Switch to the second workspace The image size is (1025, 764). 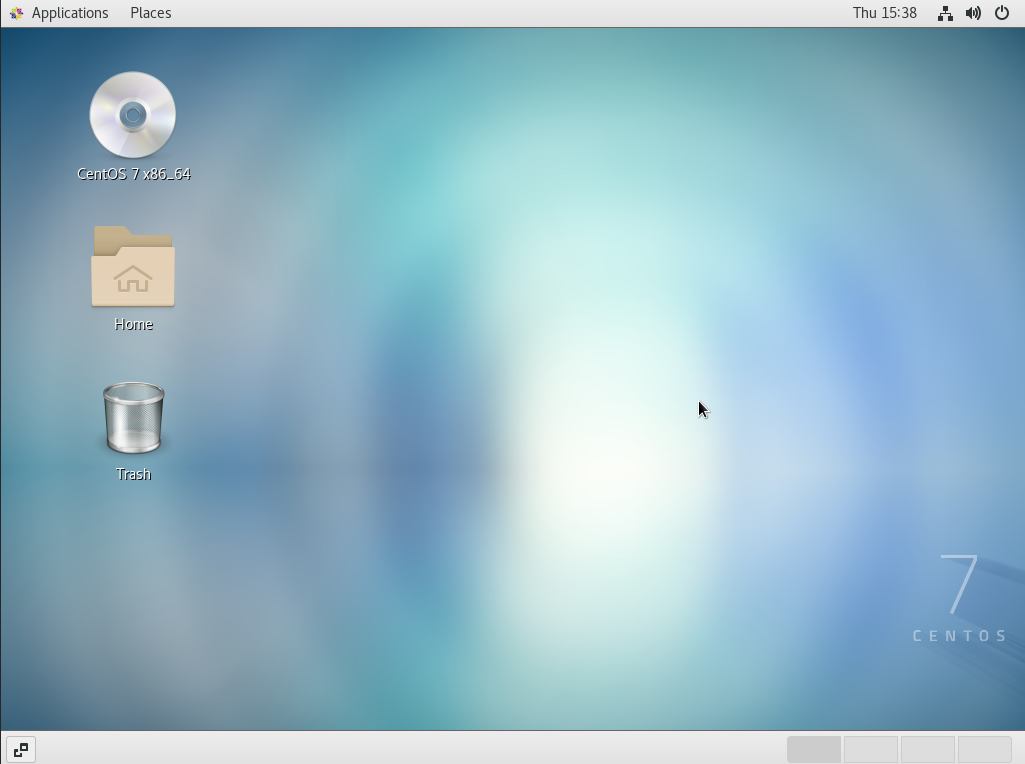click(869, 748)
